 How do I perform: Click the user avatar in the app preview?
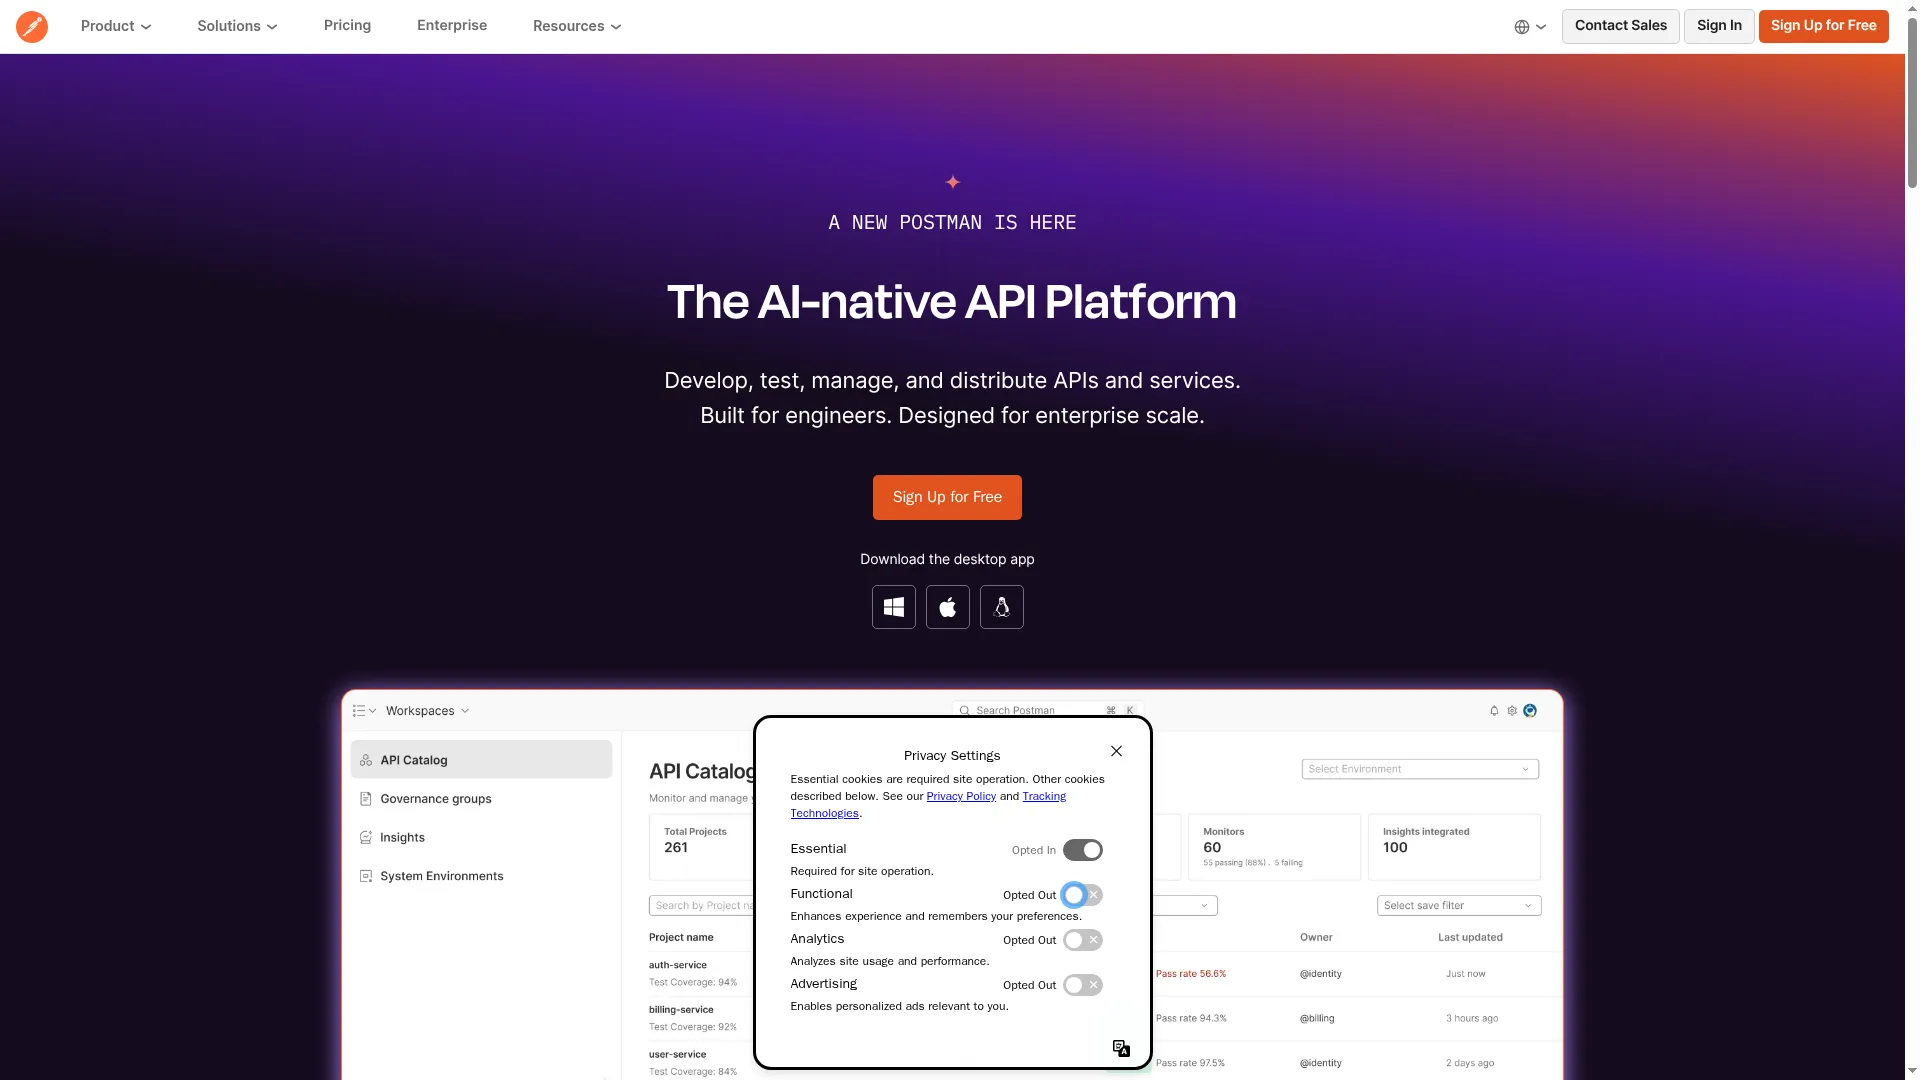click(1530, 711)
